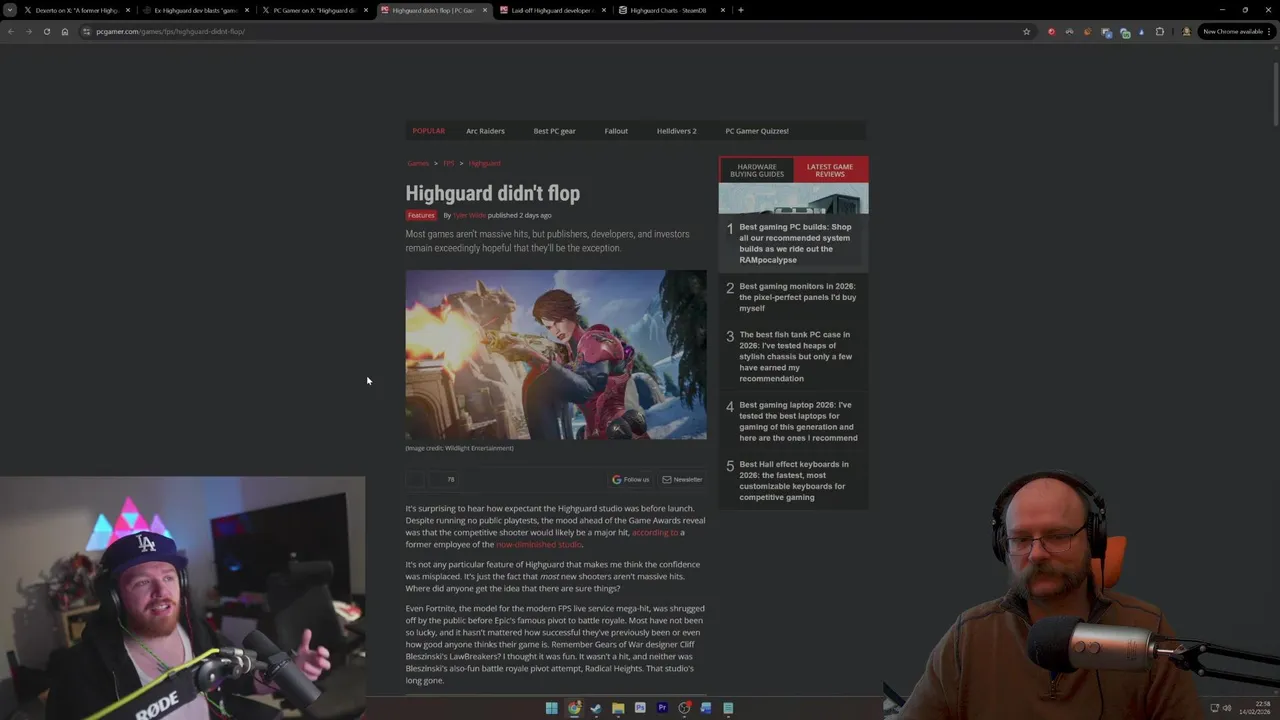Click the Follow us button
The height and width of the screenshot is (720, 1280).
(x=631, y=480)
